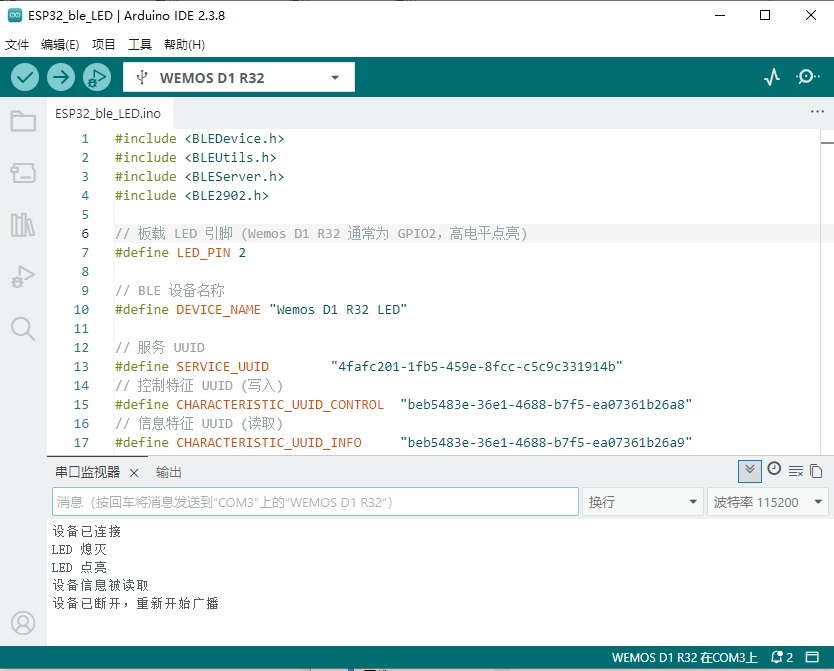Toggle timestamp clock icon in serial monitor

[x=774, y=469]
